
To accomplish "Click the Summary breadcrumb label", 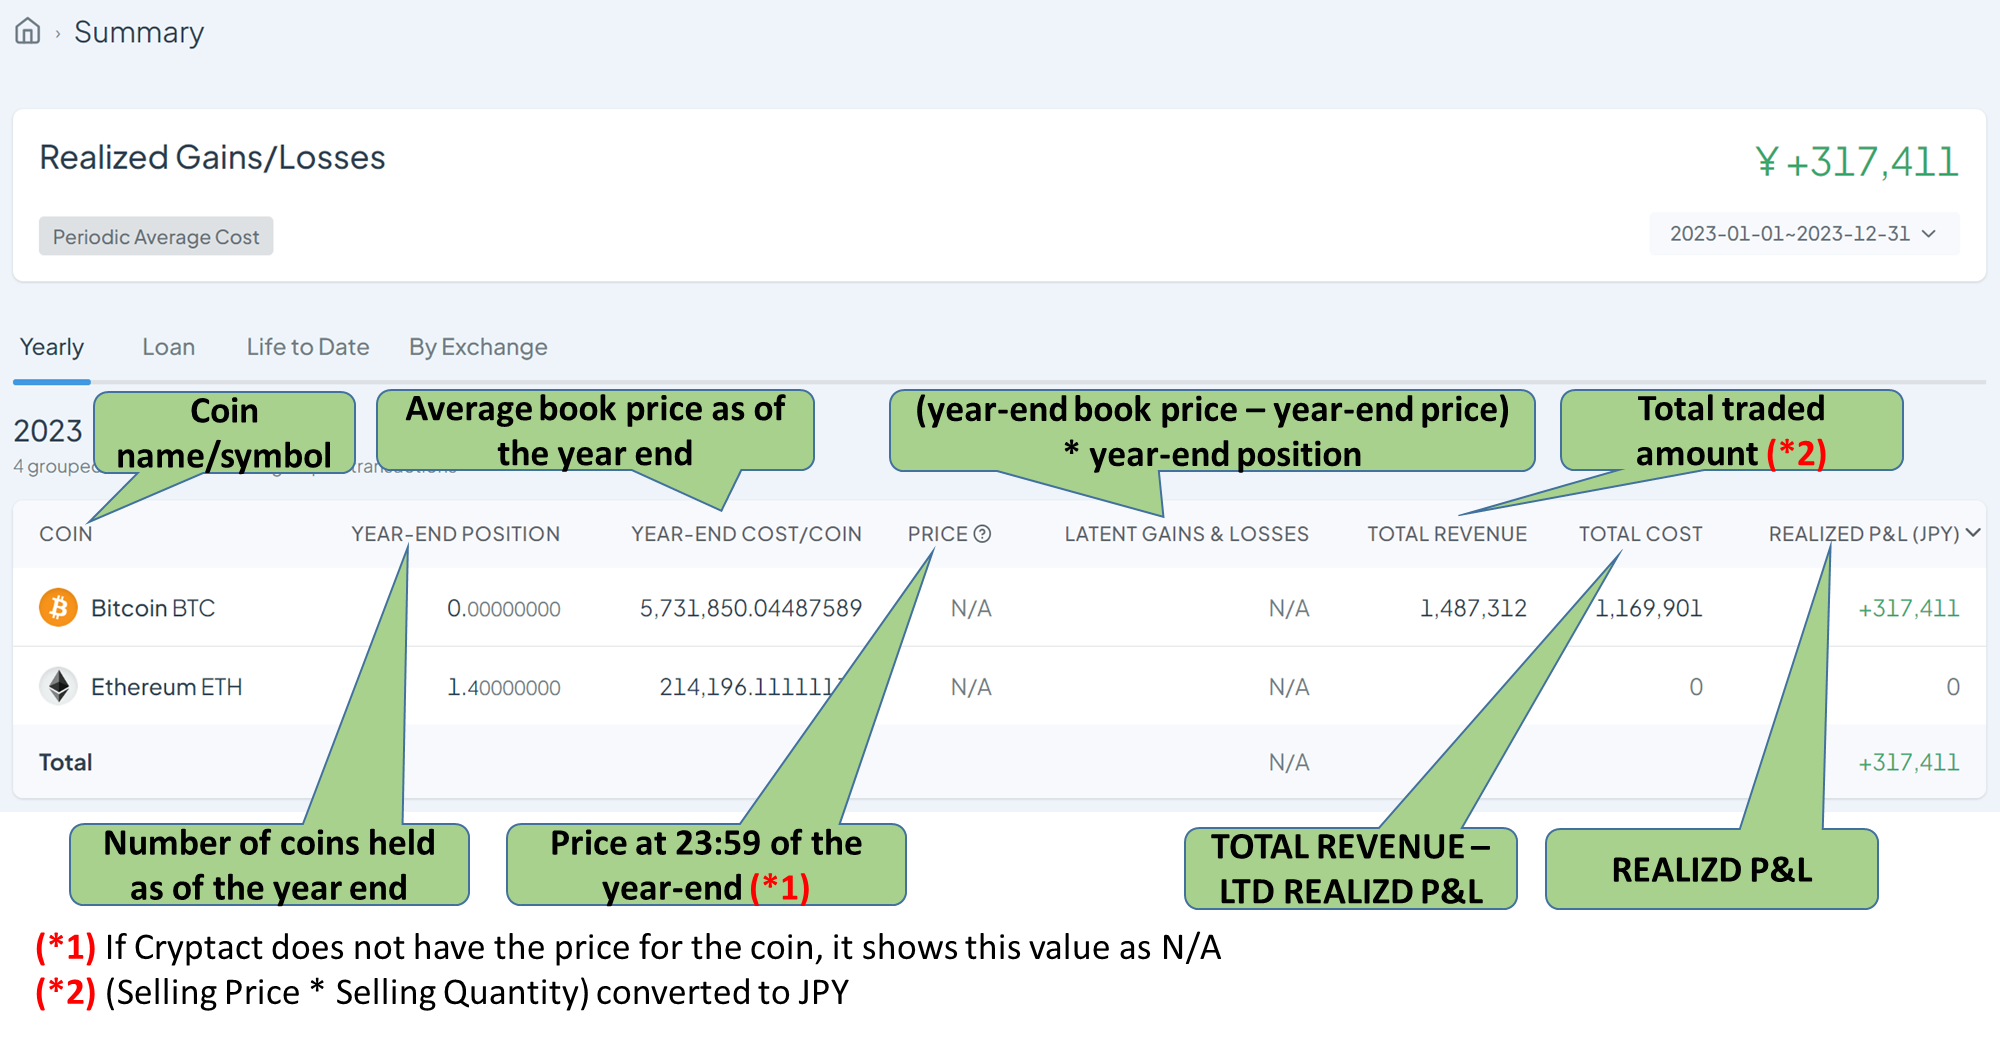I will (x=139, y=32).
